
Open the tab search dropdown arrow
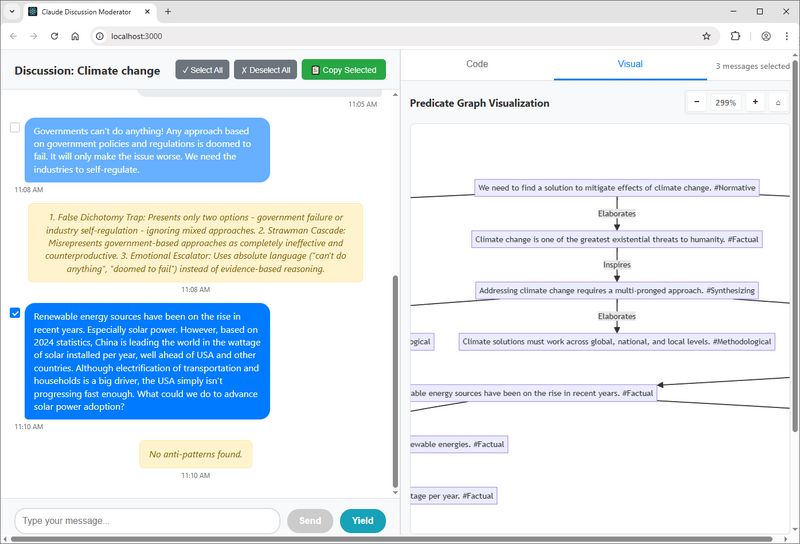click(12, 11)
